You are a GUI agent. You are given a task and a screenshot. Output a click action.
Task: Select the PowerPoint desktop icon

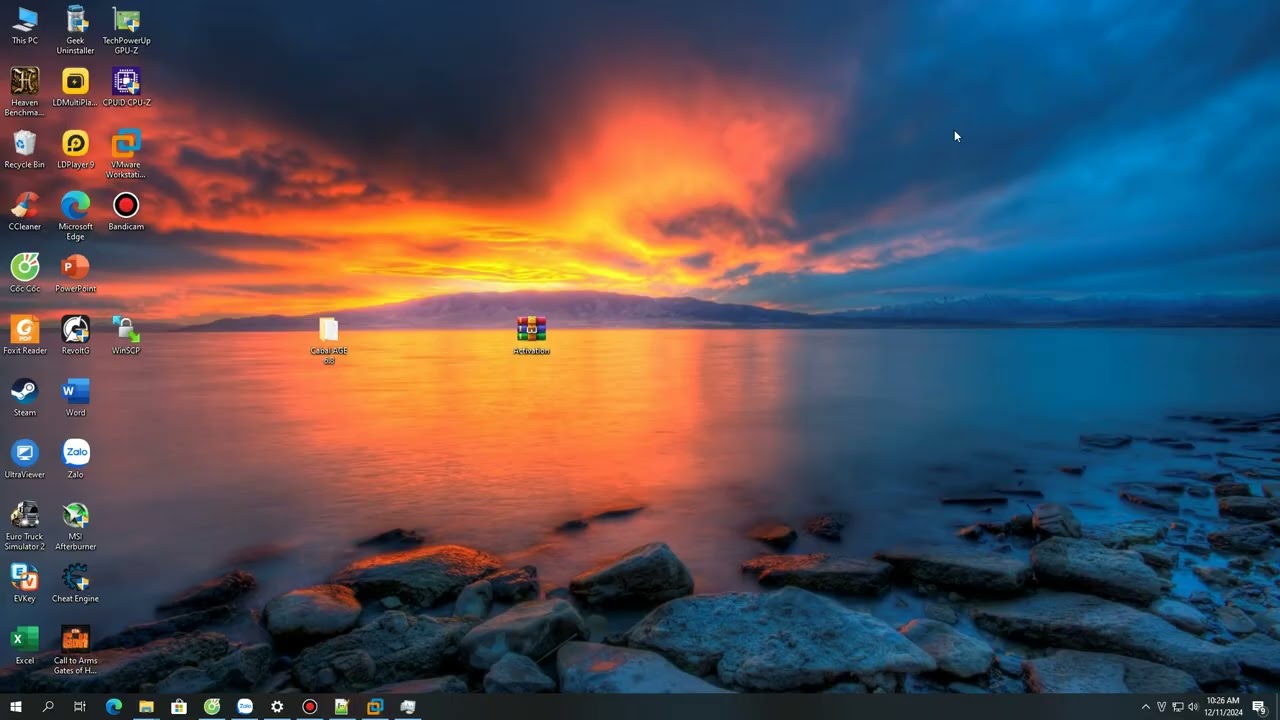75,274
